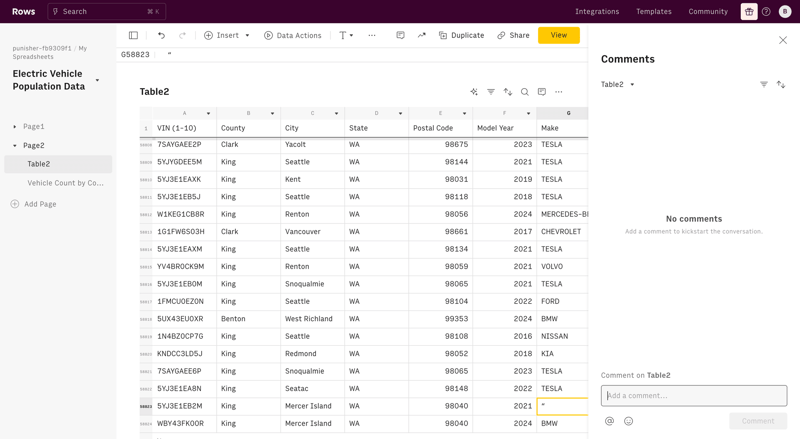Open Community in top navigation
This screenshot has width=800, height=439.
pos(708,11)
